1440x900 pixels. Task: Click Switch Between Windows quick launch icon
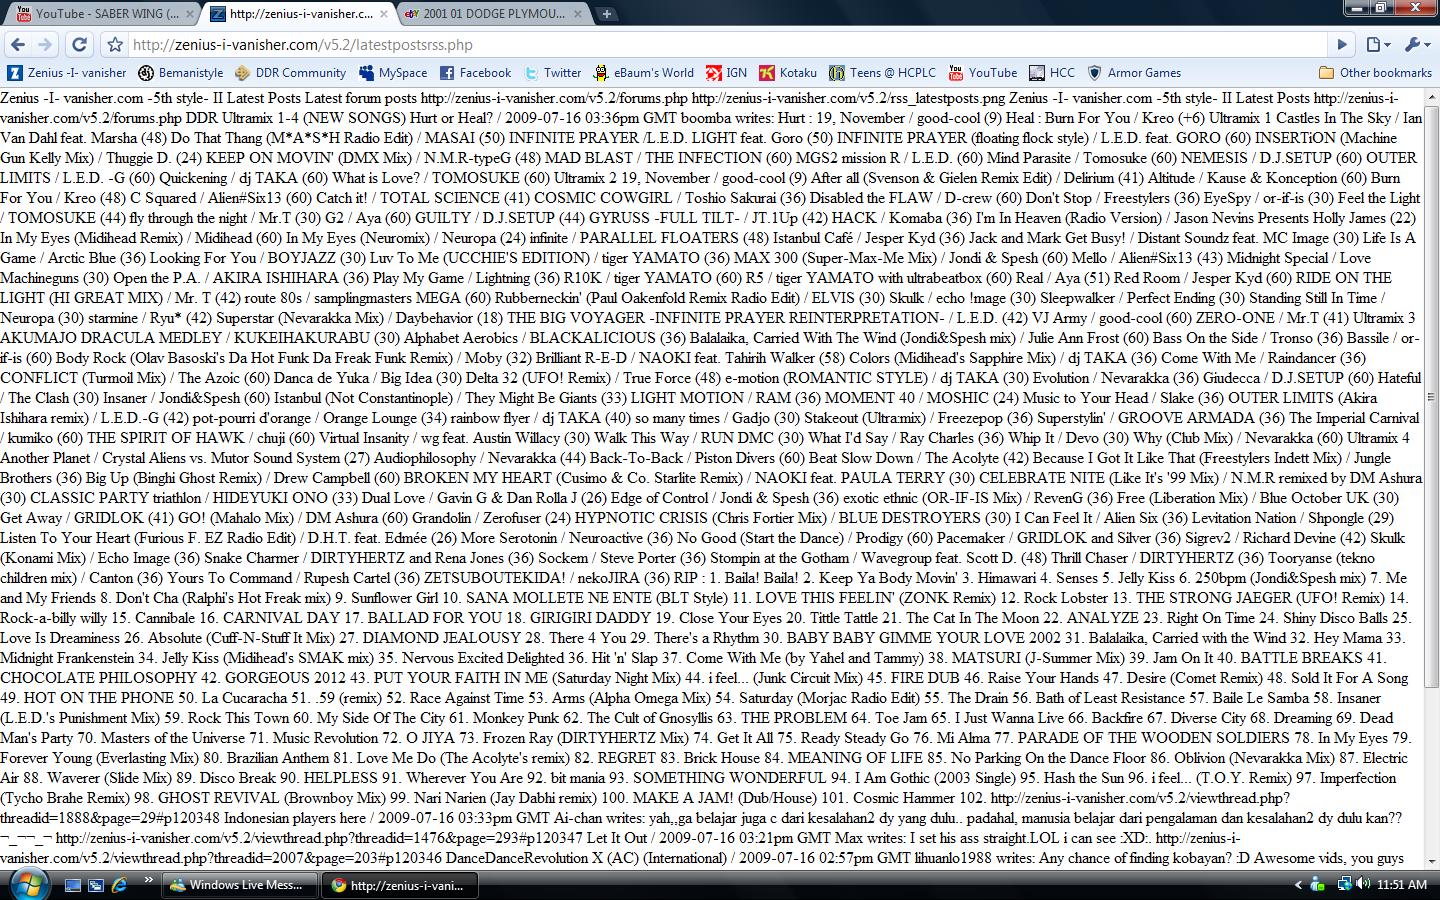pyautogui.click(x=96, y=885)
